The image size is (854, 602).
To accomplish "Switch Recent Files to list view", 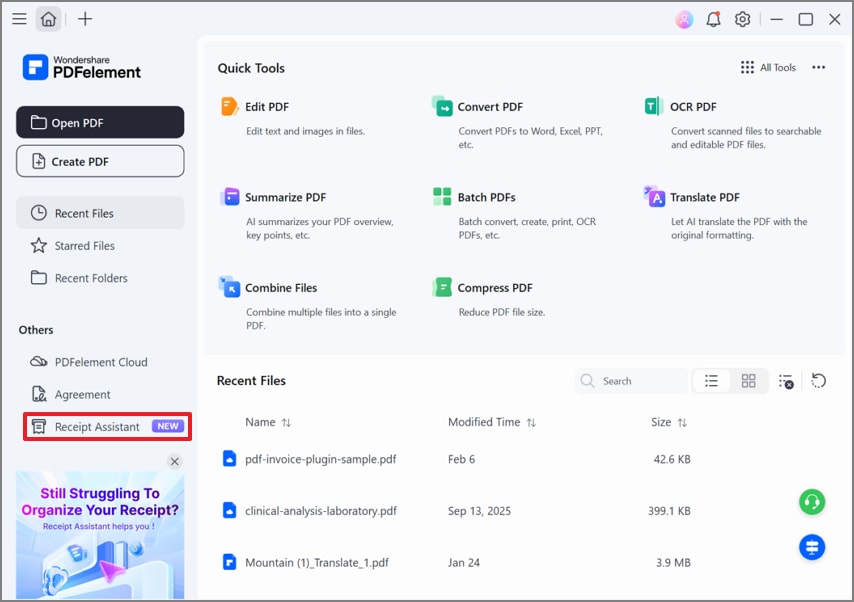I will coord(711,381).
